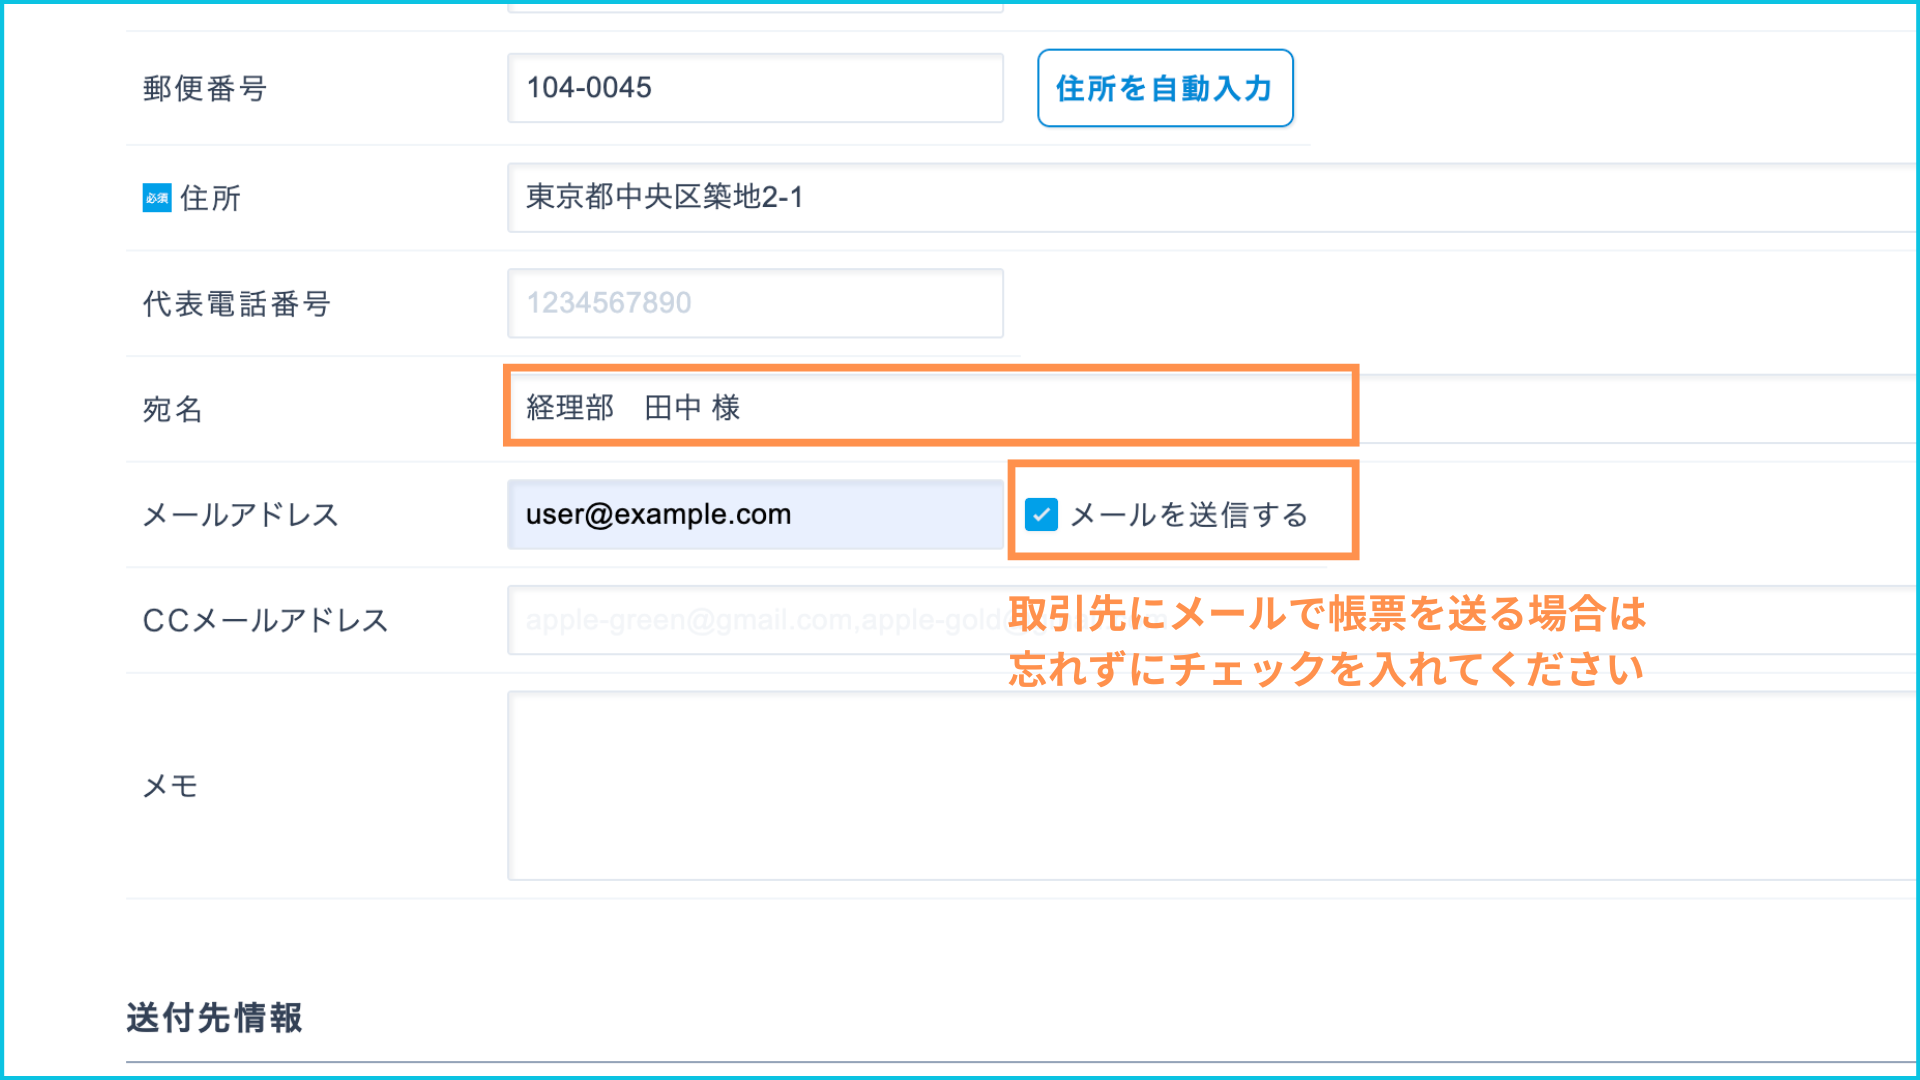Click the CCメールアドレス label

click(265, 621)
